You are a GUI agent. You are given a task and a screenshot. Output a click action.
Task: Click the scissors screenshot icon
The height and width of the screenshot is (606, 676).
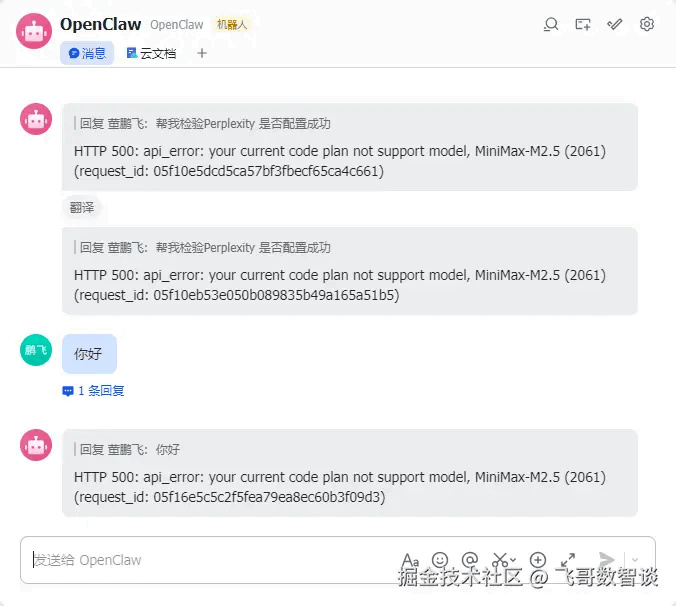(x=500, y=560)
